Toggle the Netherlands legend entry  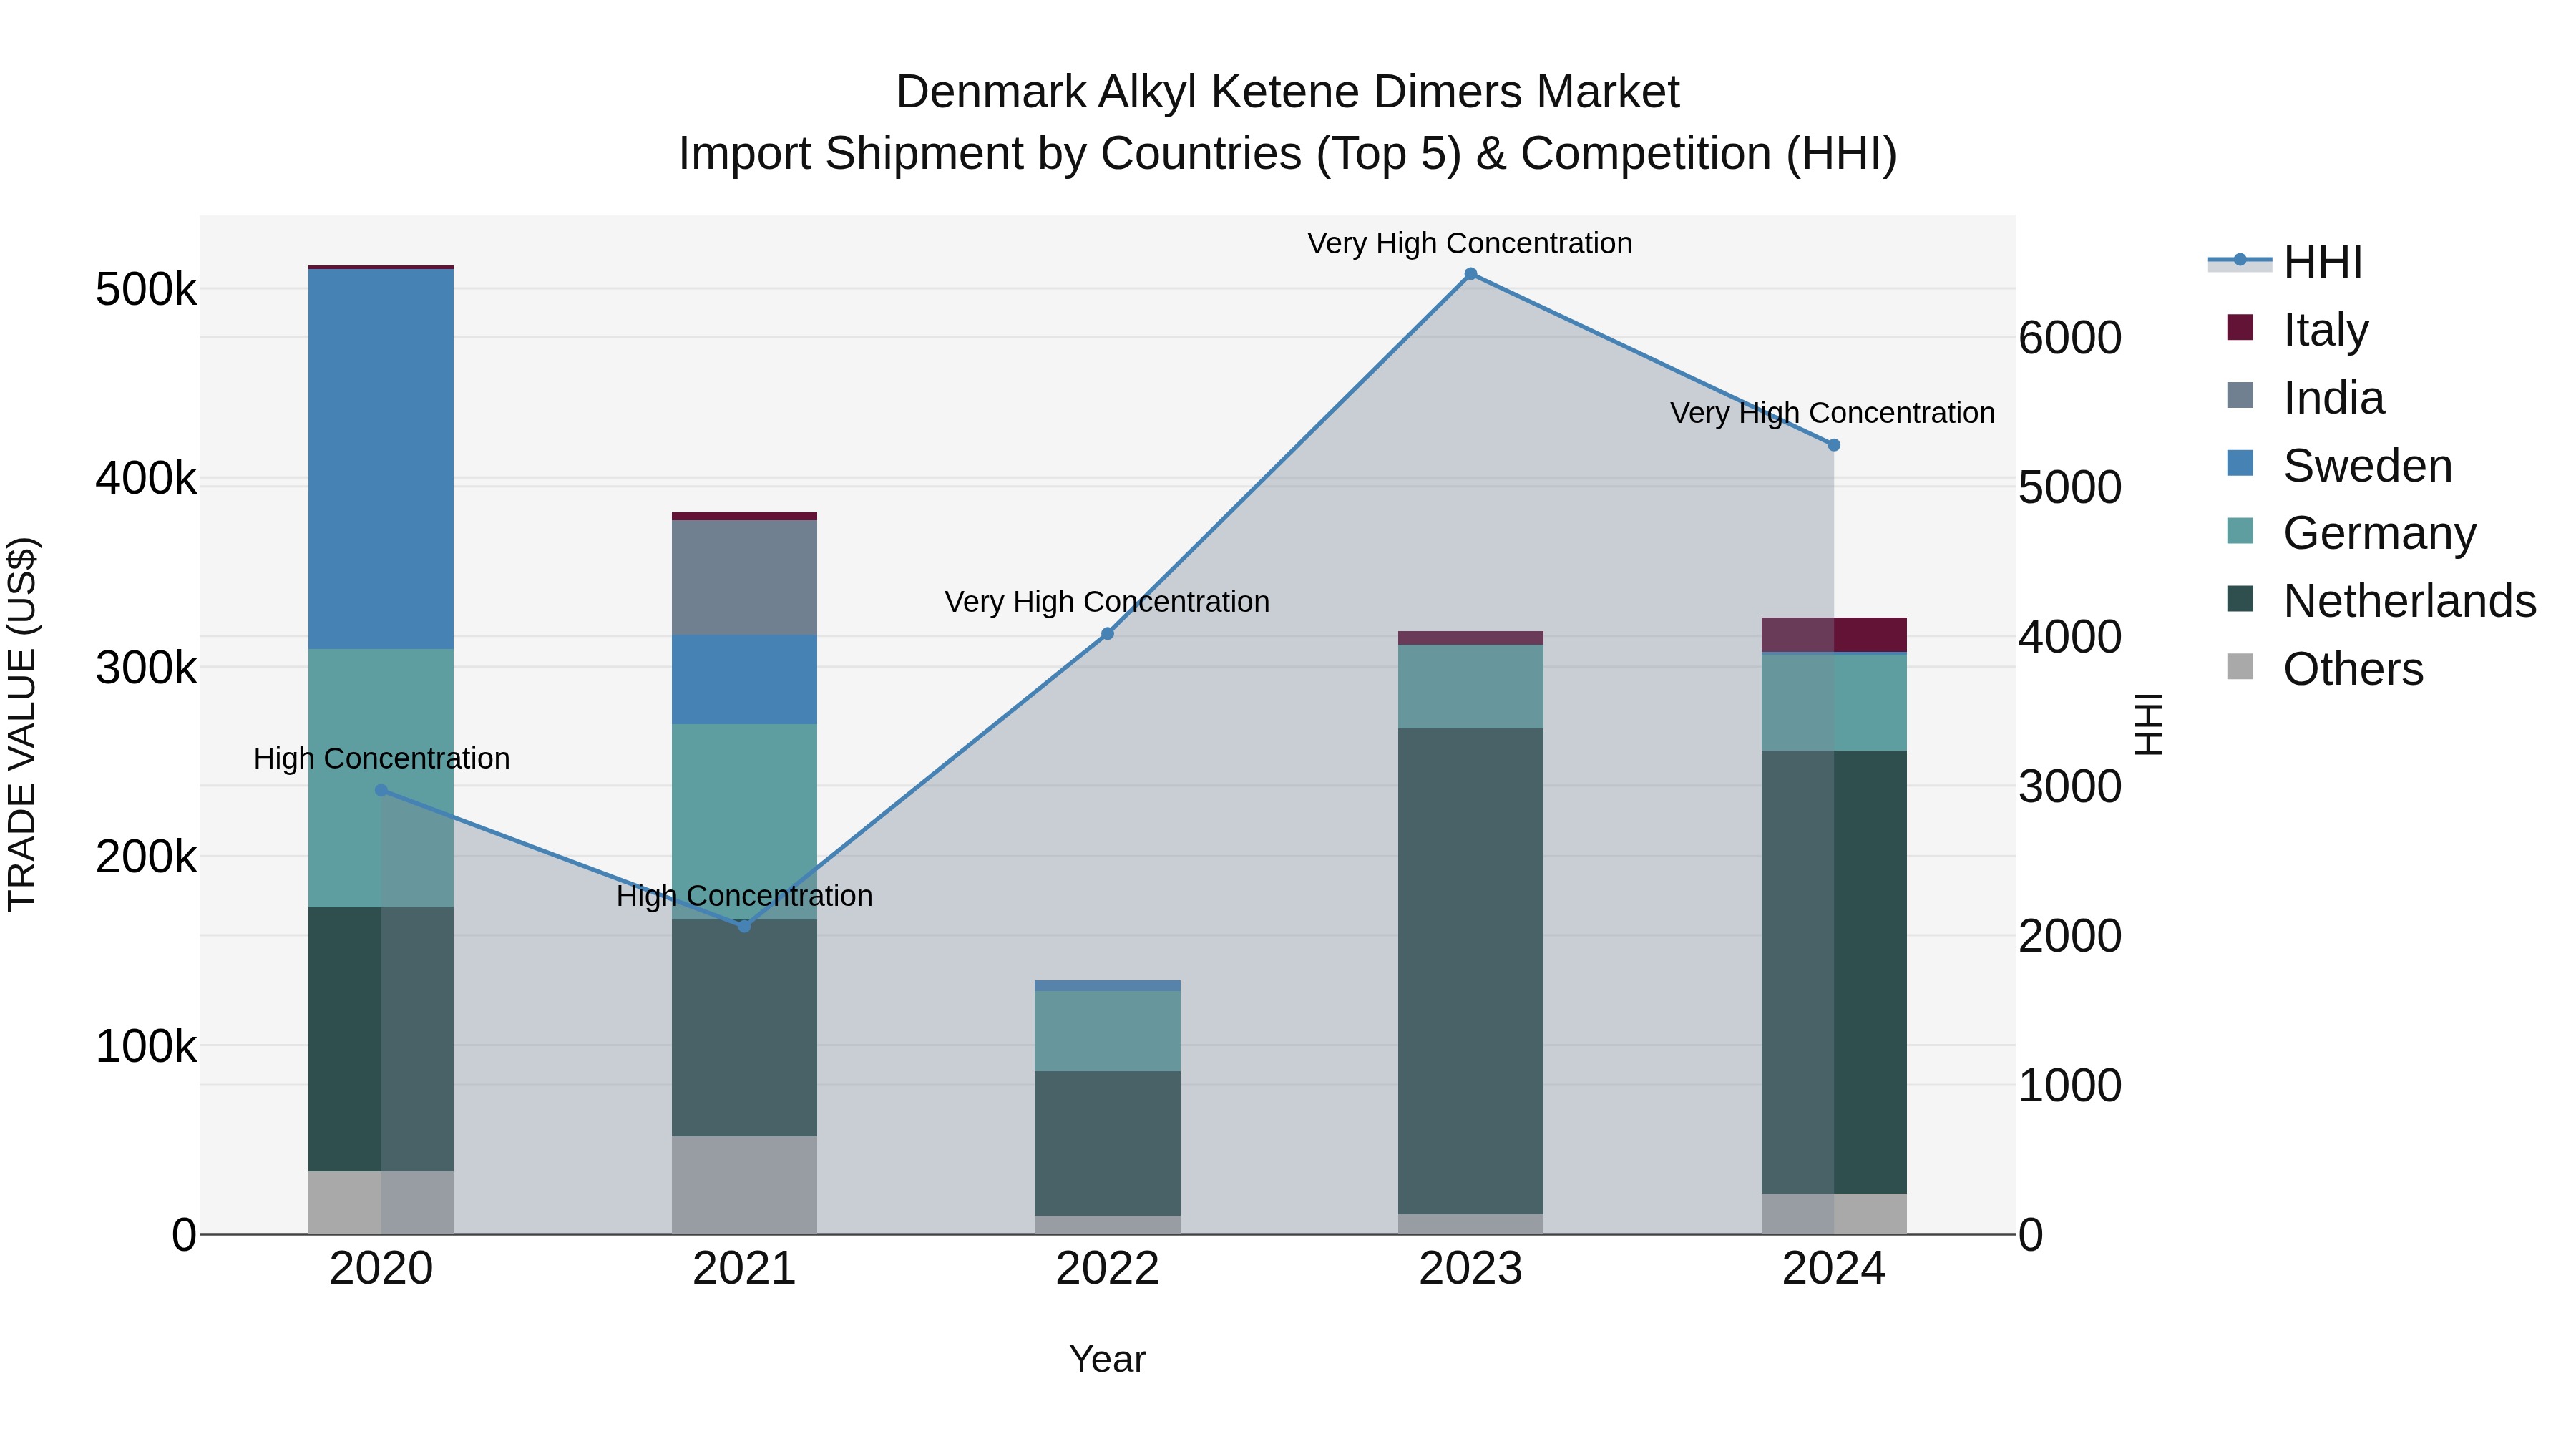(x=2382, y=601)
